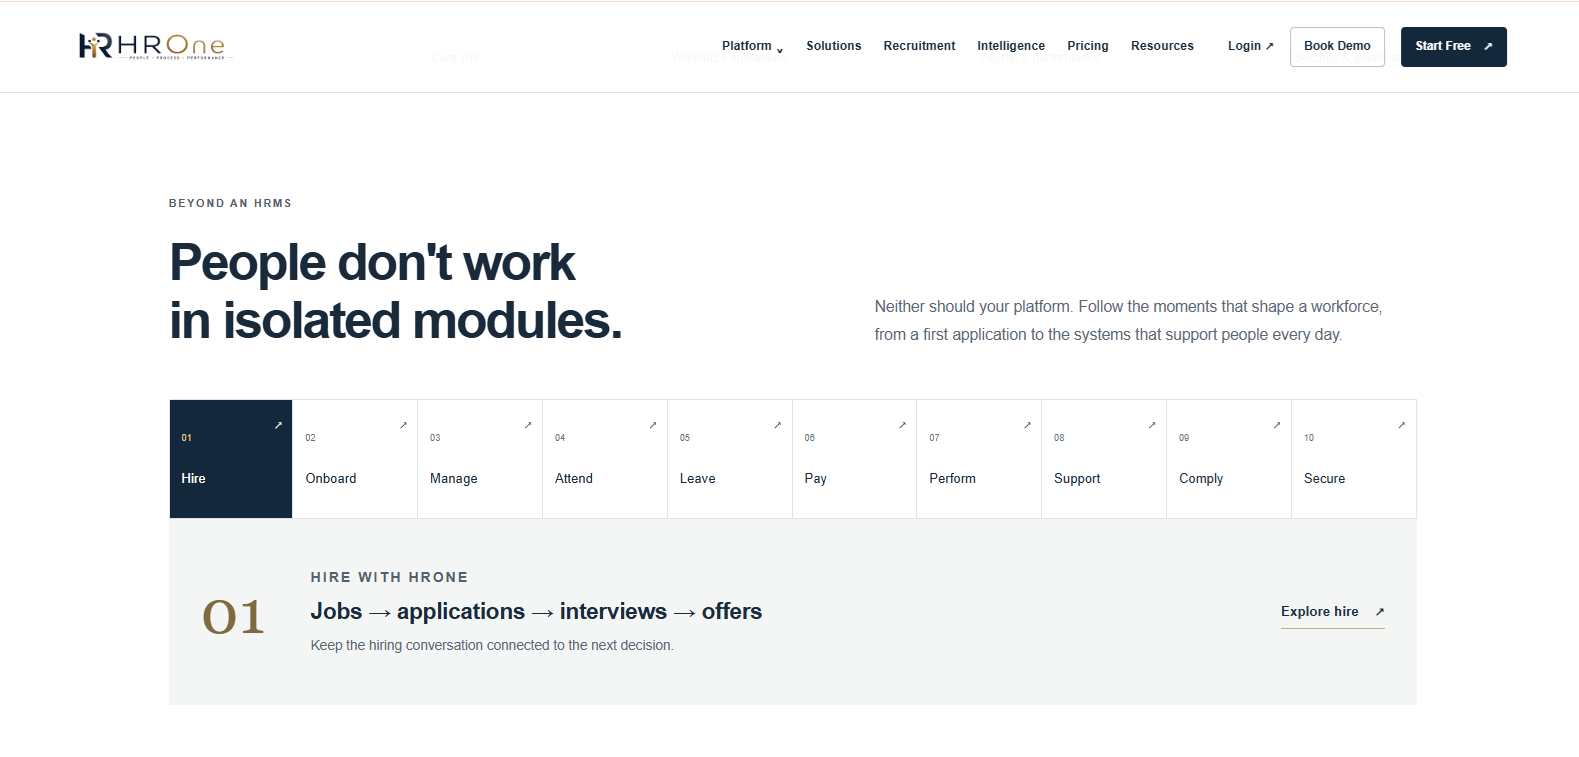Screen dimensions: 1579x757
Task: Open the 04 Attend tab
Action: pyautogui.click(x=605, y=459)
